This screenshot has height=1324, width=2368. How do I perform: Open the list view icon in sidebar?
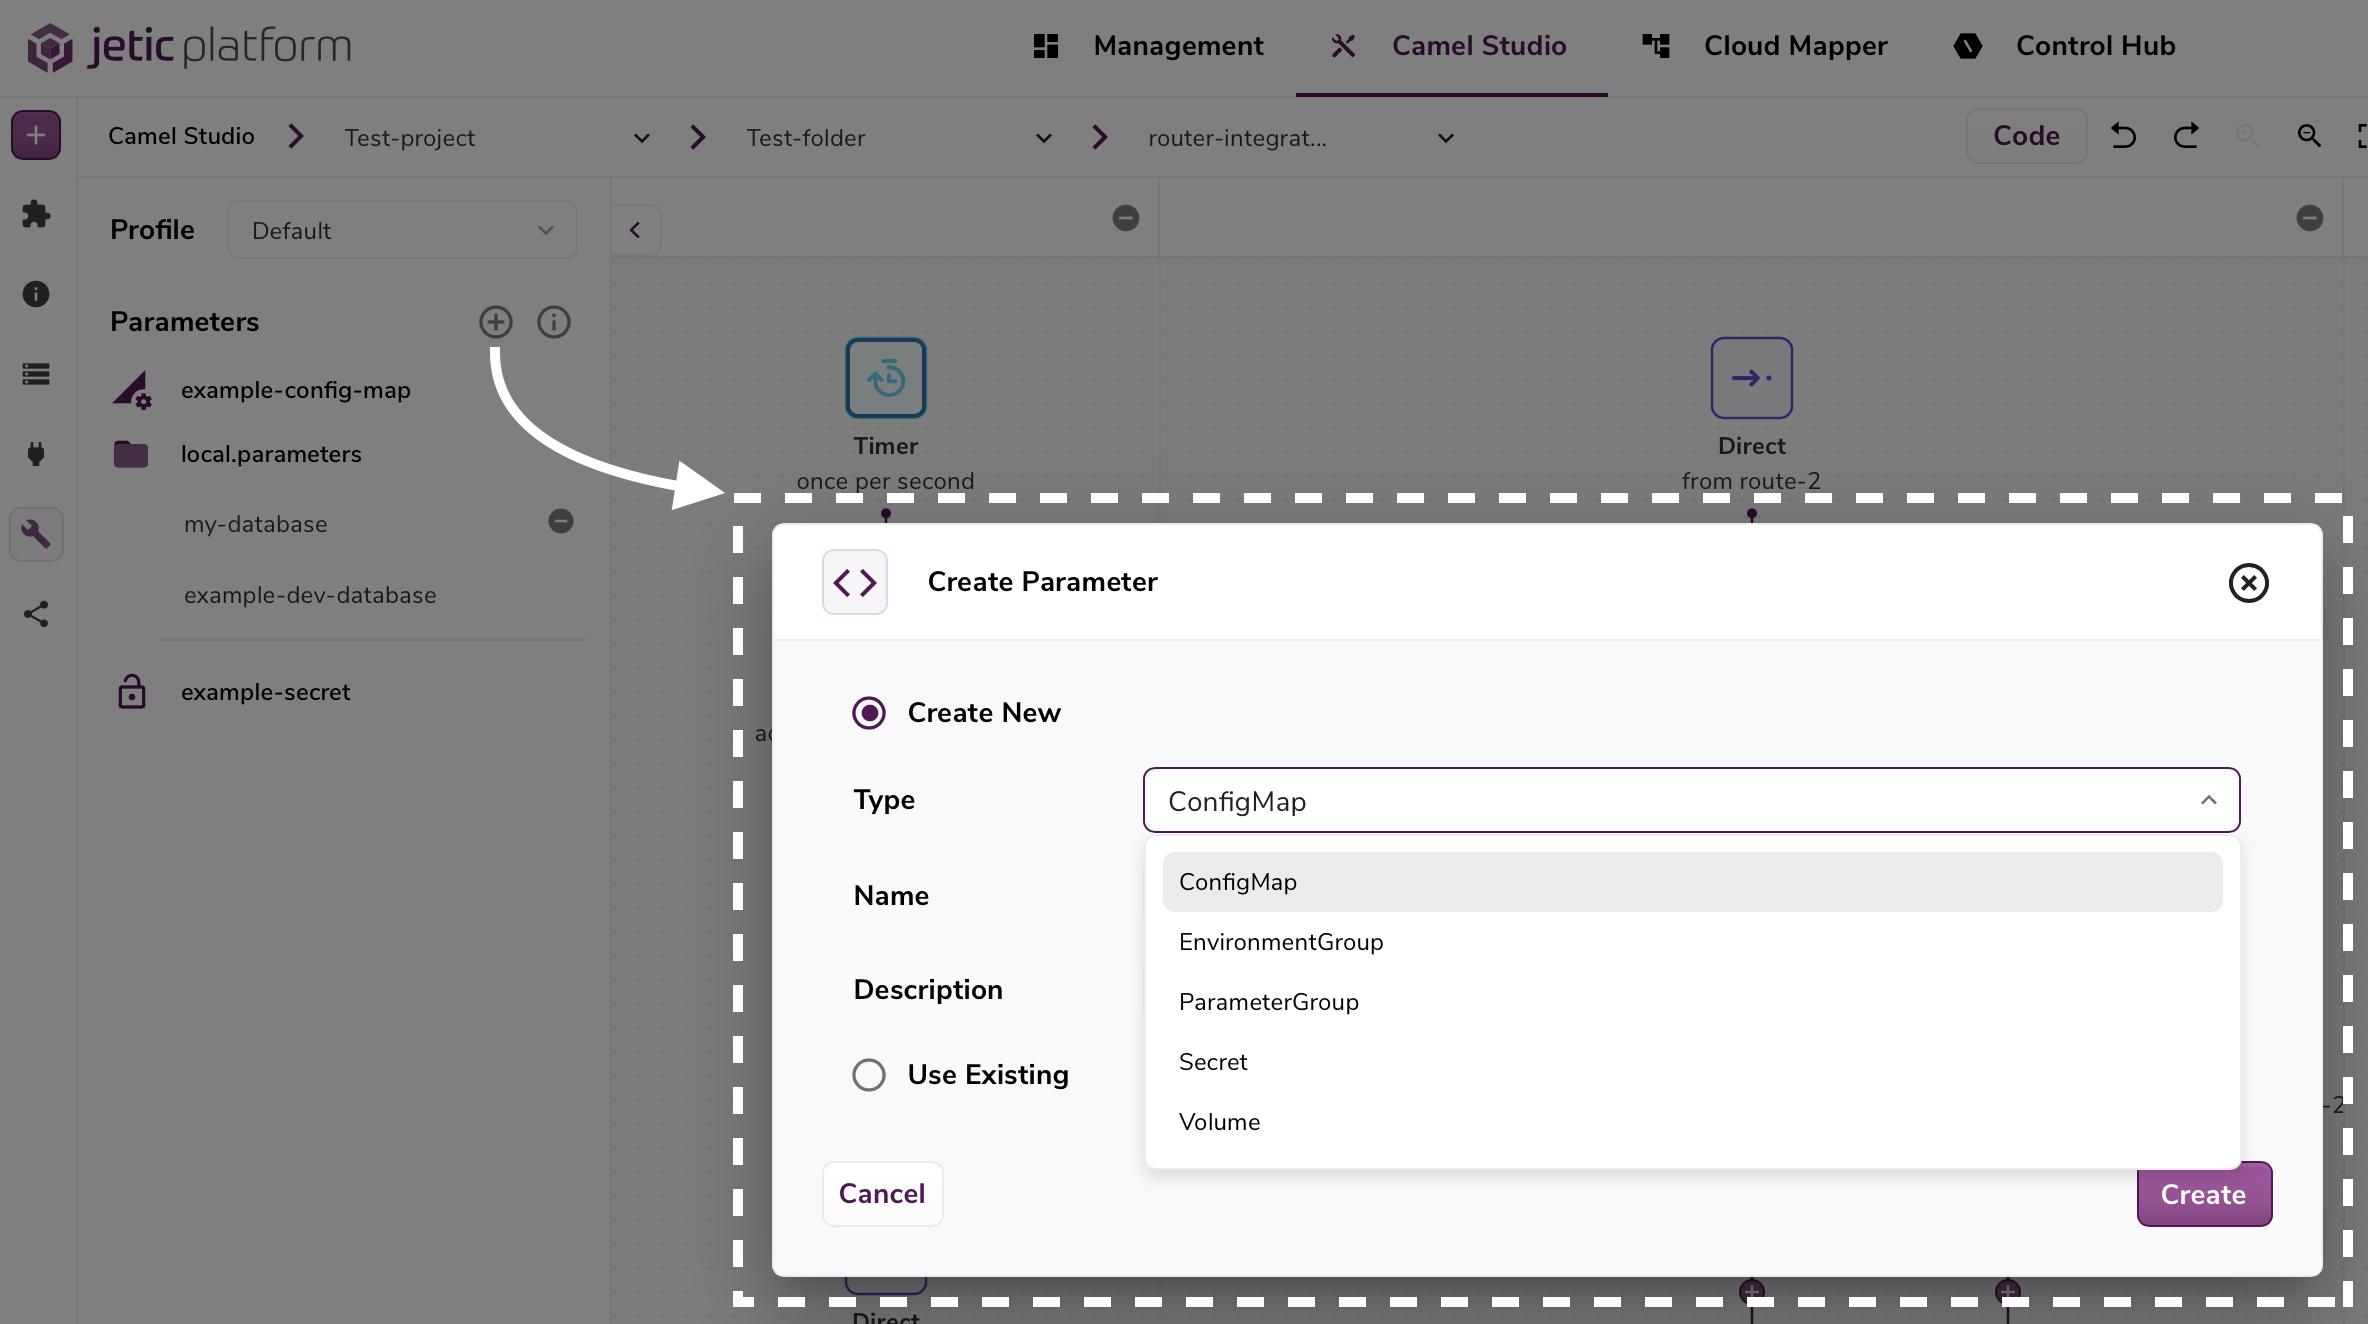point(36,374)
